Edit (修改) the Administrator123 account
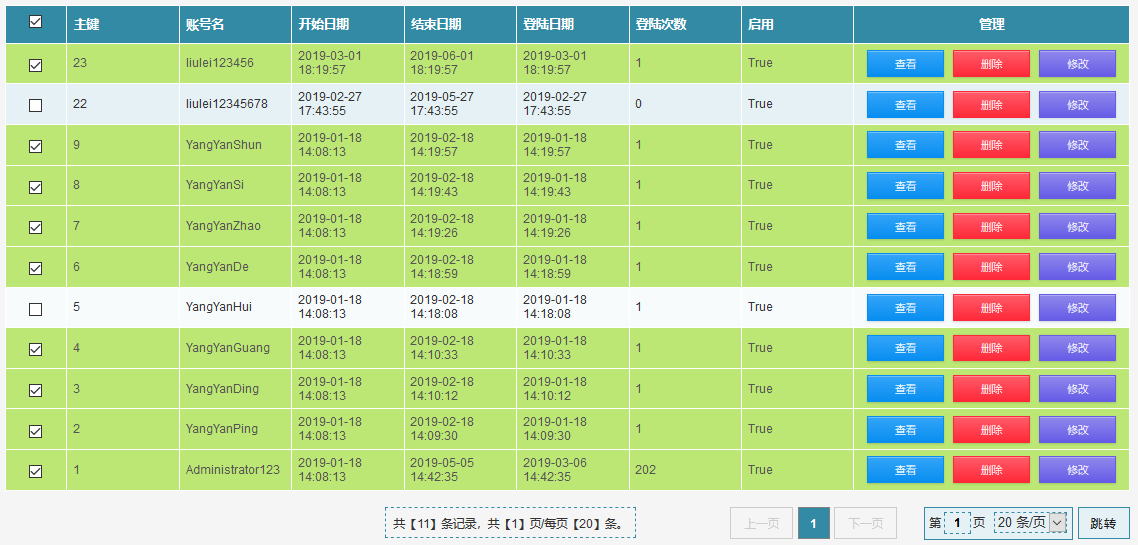 (1078, 470)
